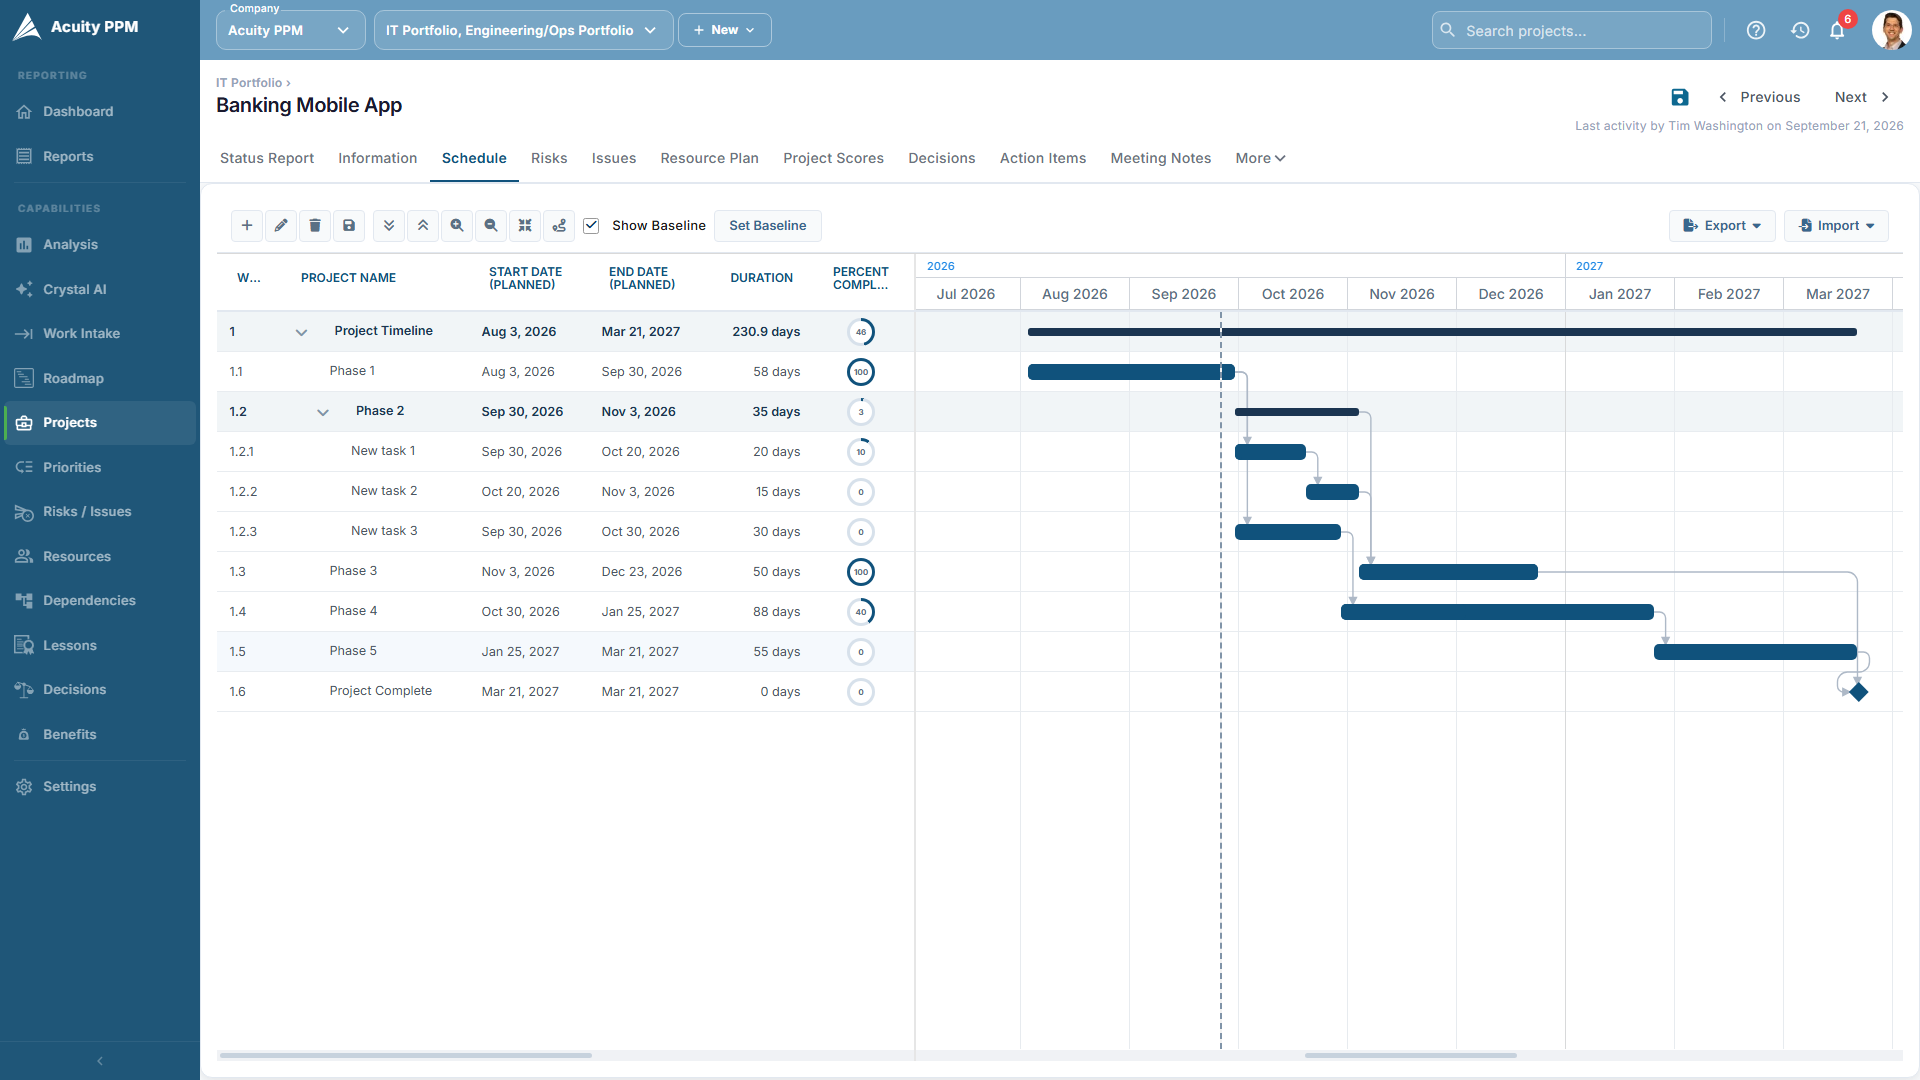1920x1080 pixels.
Task: Click the Project Complete milestone diamond
Action: [1858, 692]
